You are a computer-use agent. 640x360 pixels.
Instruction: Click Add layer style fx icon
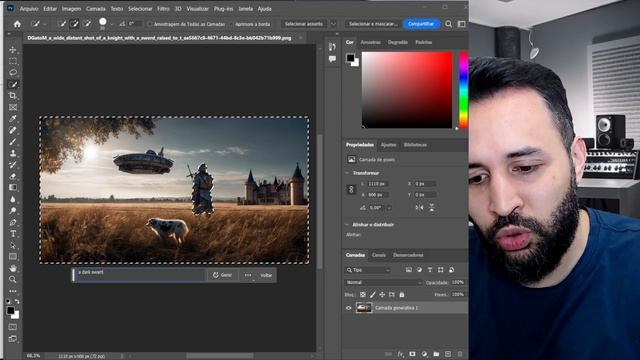400,354
